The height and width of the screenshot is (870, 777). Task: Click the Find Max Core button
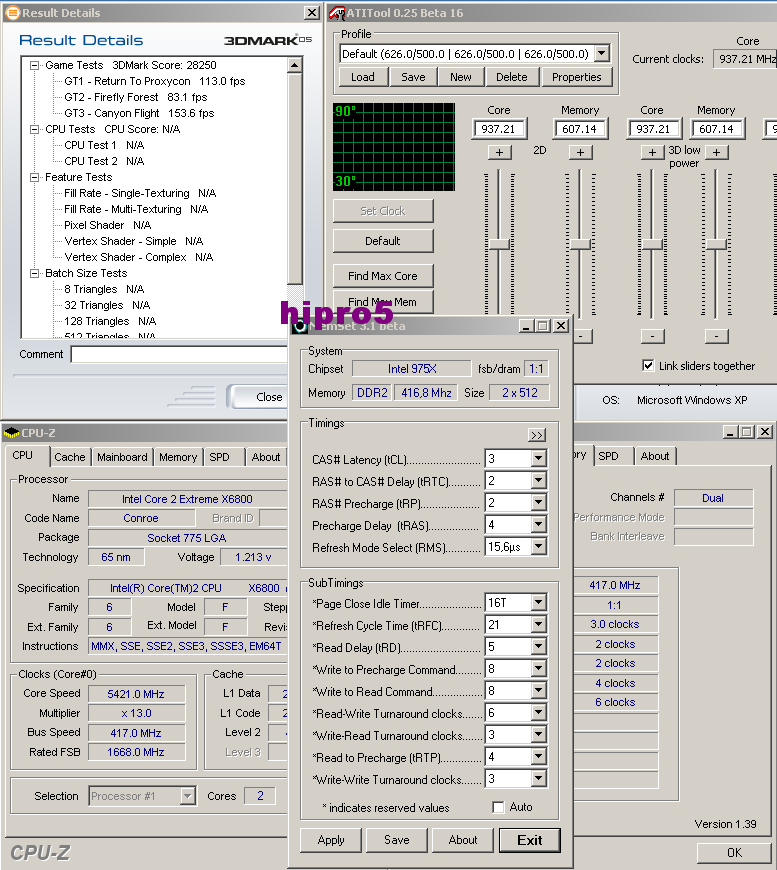pyautogui.click(x=383, y=276)
